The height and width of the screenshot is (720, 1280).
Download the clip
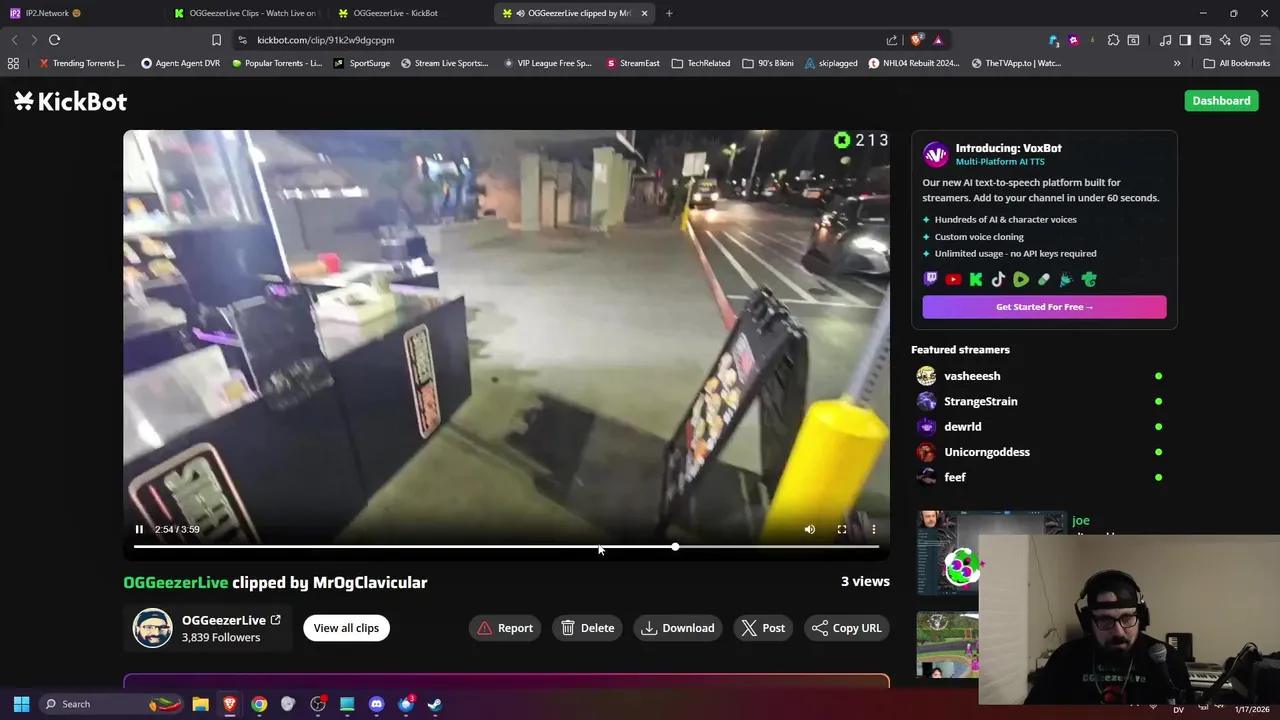pos(678,628)
